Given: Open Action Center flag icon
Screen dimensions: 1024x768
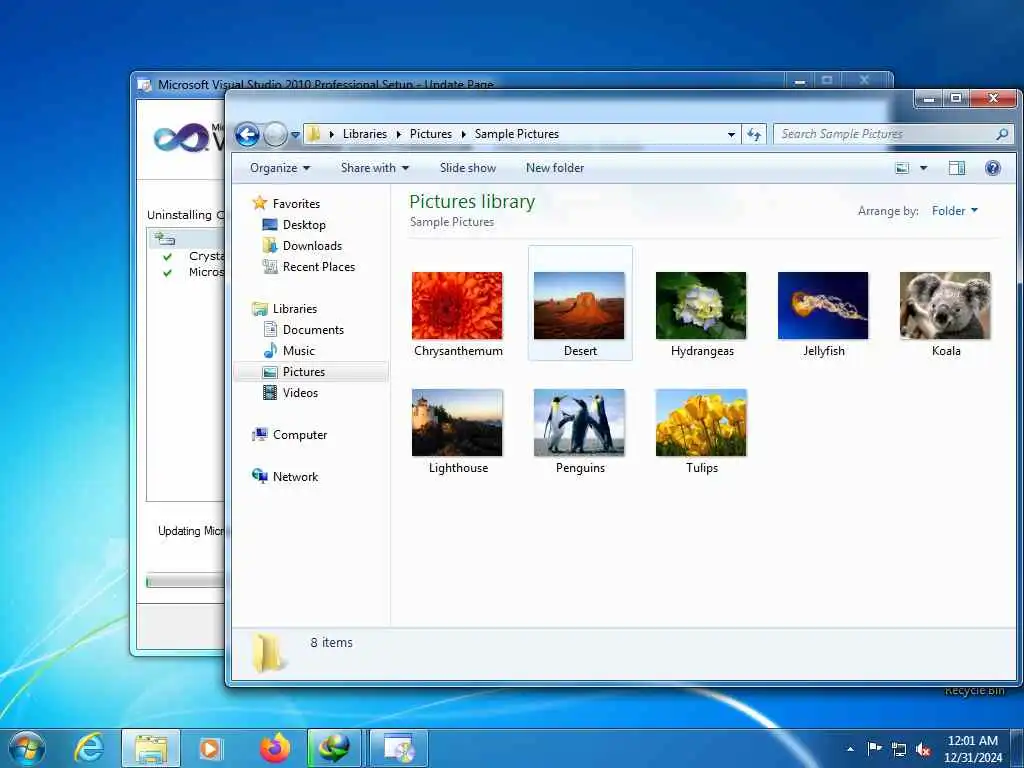Looking at the screenshot, I should [x=874, y=748].
